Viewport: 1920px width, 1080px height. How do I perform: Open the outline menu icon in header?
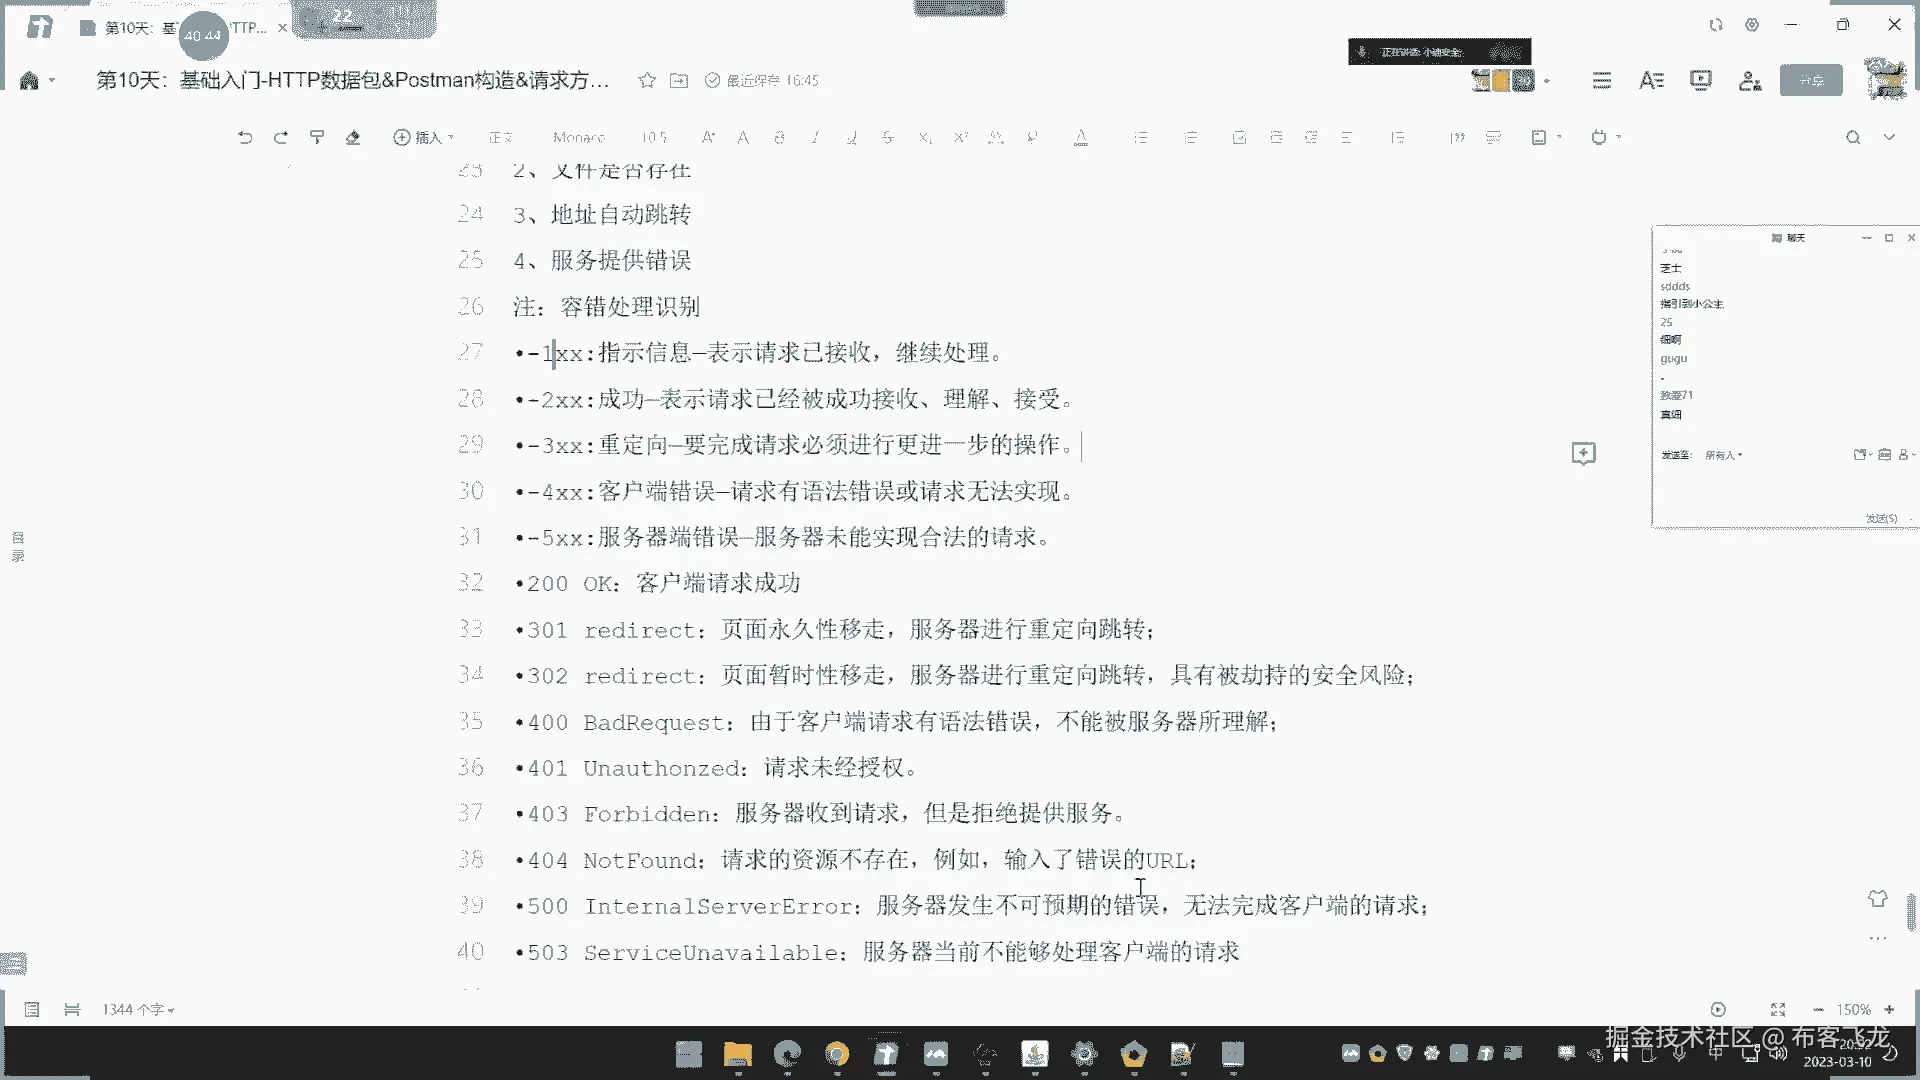(1602, 81)
